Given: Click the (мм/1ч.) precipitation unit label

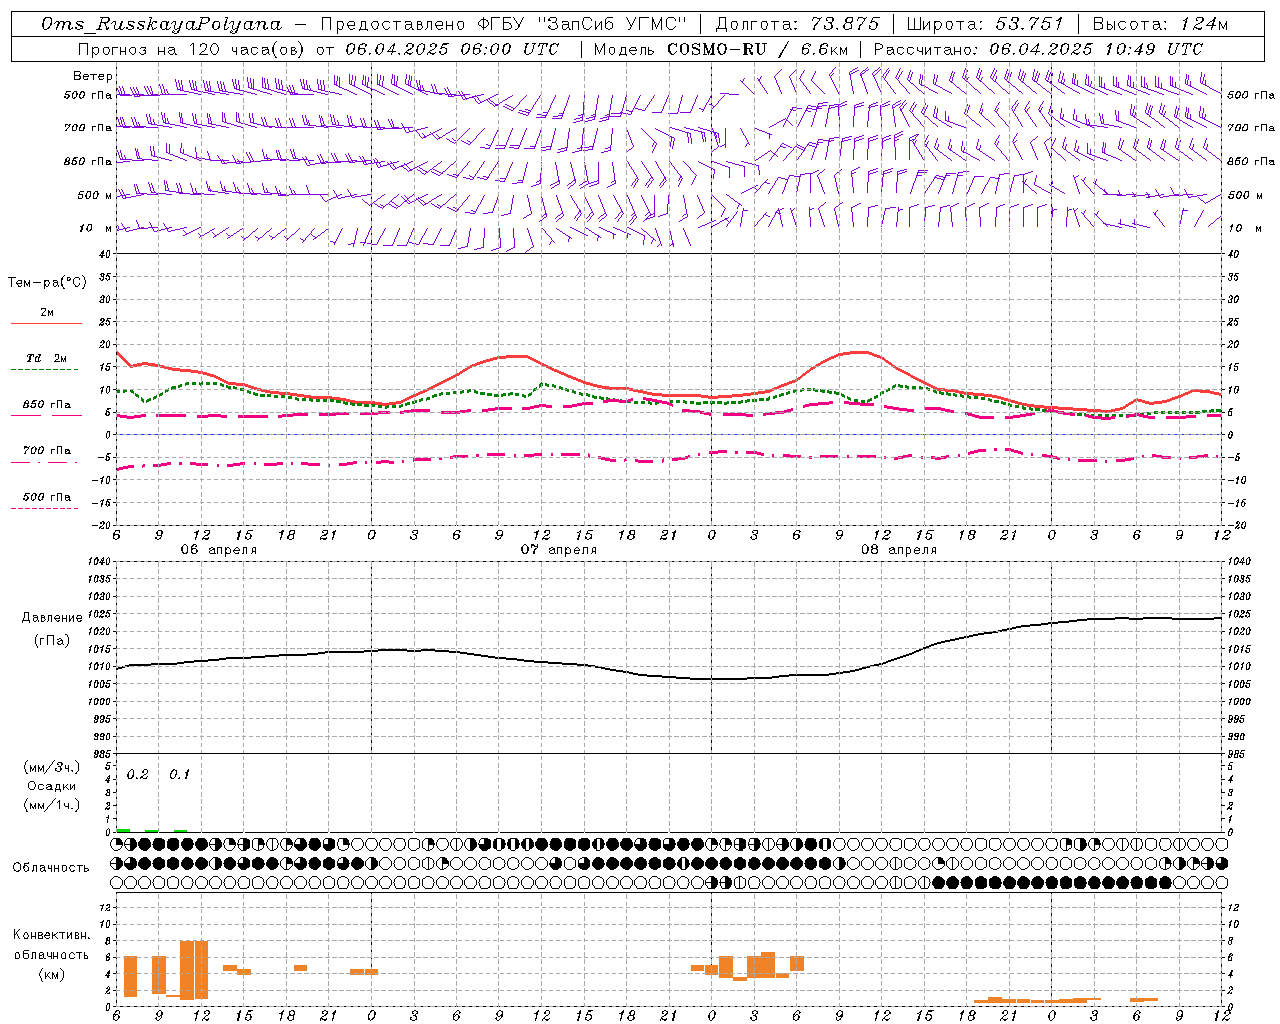Looking at the screenshot, I should click(x=51, y=805).
